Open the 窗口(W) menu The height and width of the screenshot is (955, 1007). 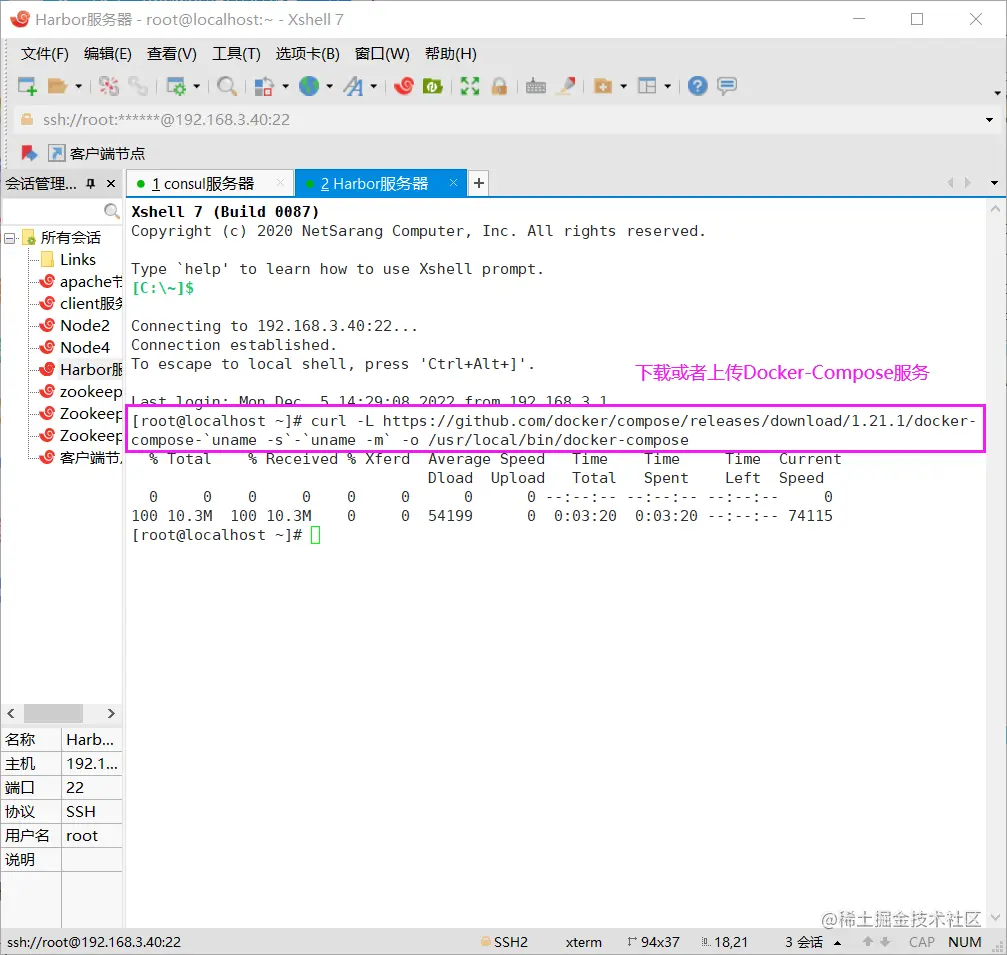(382, 54)
